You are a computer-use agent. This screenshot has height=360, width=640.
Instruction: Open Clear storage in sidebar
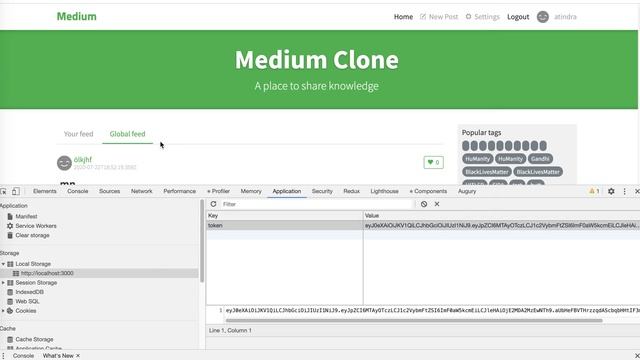[x=32, y=235]
